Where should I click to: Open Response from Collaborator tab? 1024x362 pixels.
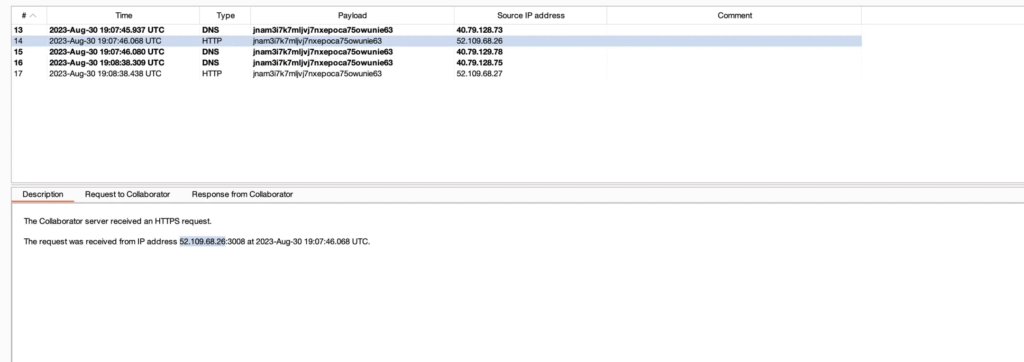click(242, 195)
